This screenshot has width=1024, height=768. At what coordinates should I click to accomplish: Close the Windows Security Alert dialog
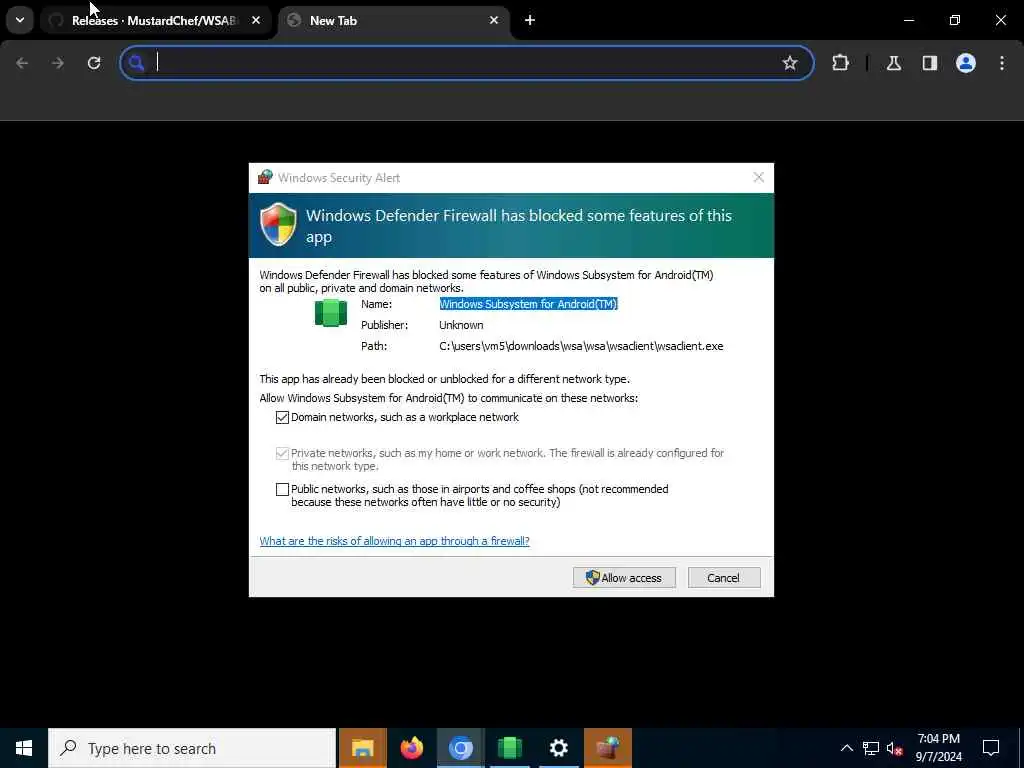(x=758, y=178)
